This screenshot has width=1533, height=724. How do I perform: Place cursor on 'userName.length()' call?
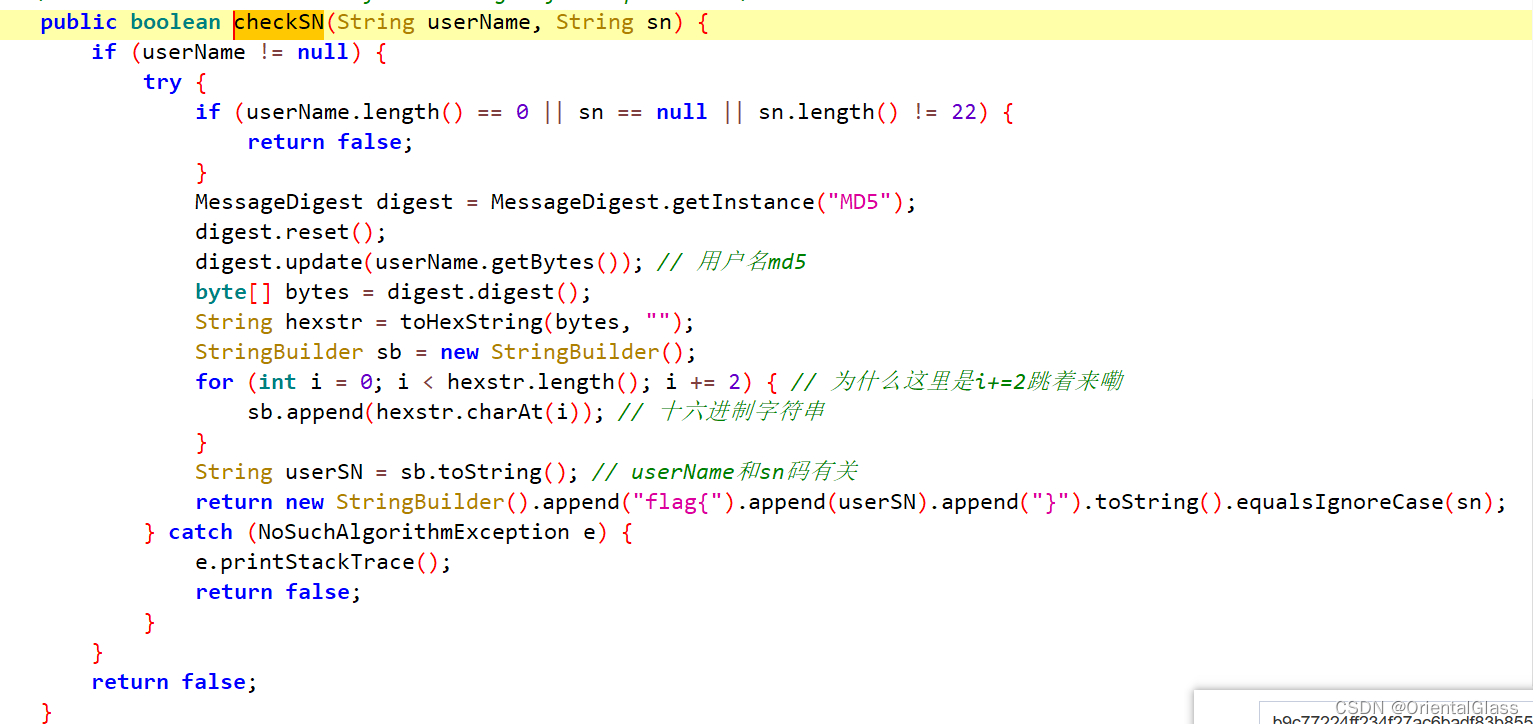pyautogui.click(x=355, y=113)
